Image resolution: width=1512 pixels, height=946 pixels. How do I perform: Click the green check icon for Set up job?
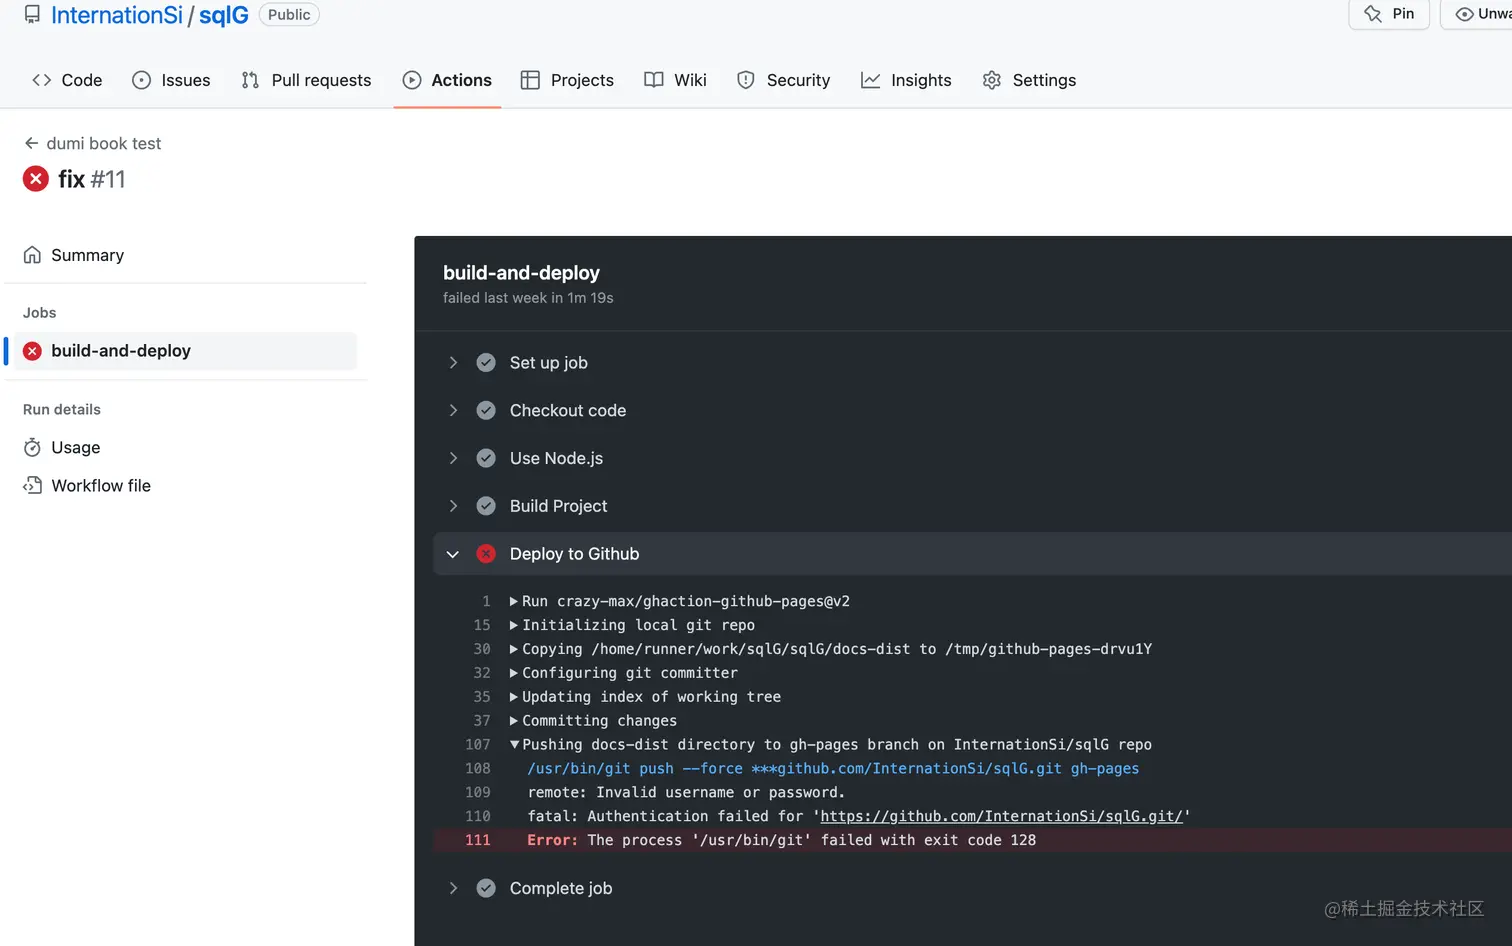(486, 363)
